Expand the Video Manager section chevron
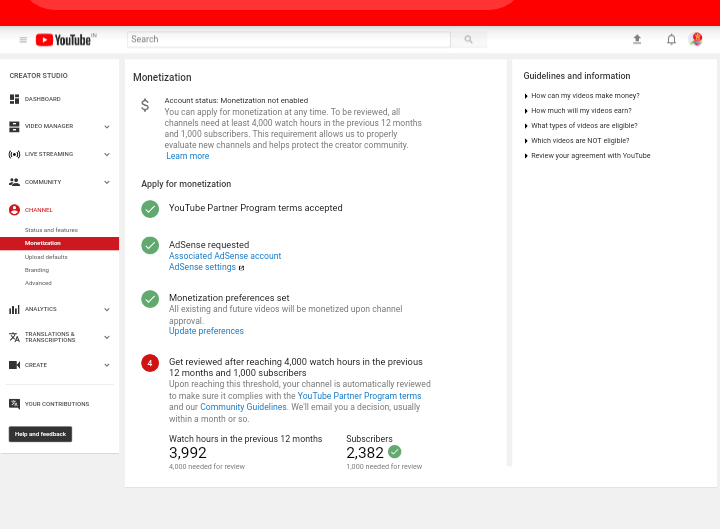Screen dimensions: 720x529 pyautogui.click(x=107, y=127)
